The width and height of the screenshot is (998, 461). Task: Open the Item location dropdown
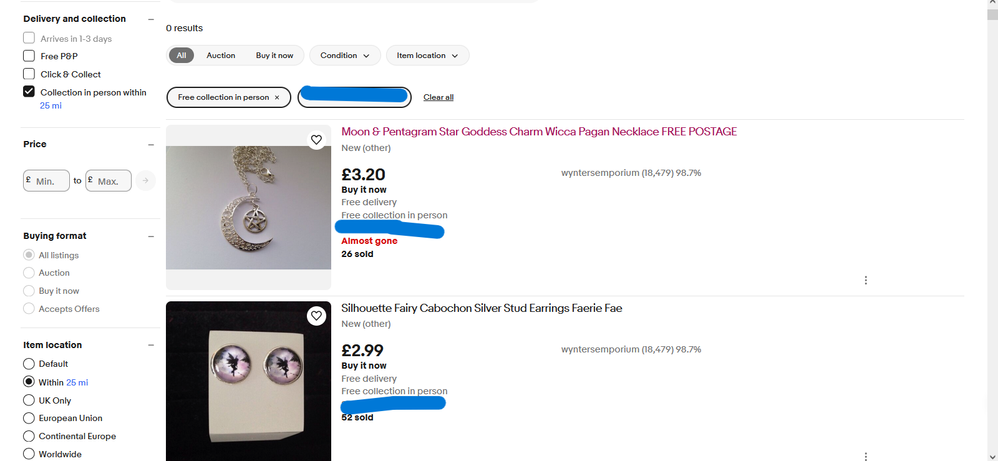427,56
